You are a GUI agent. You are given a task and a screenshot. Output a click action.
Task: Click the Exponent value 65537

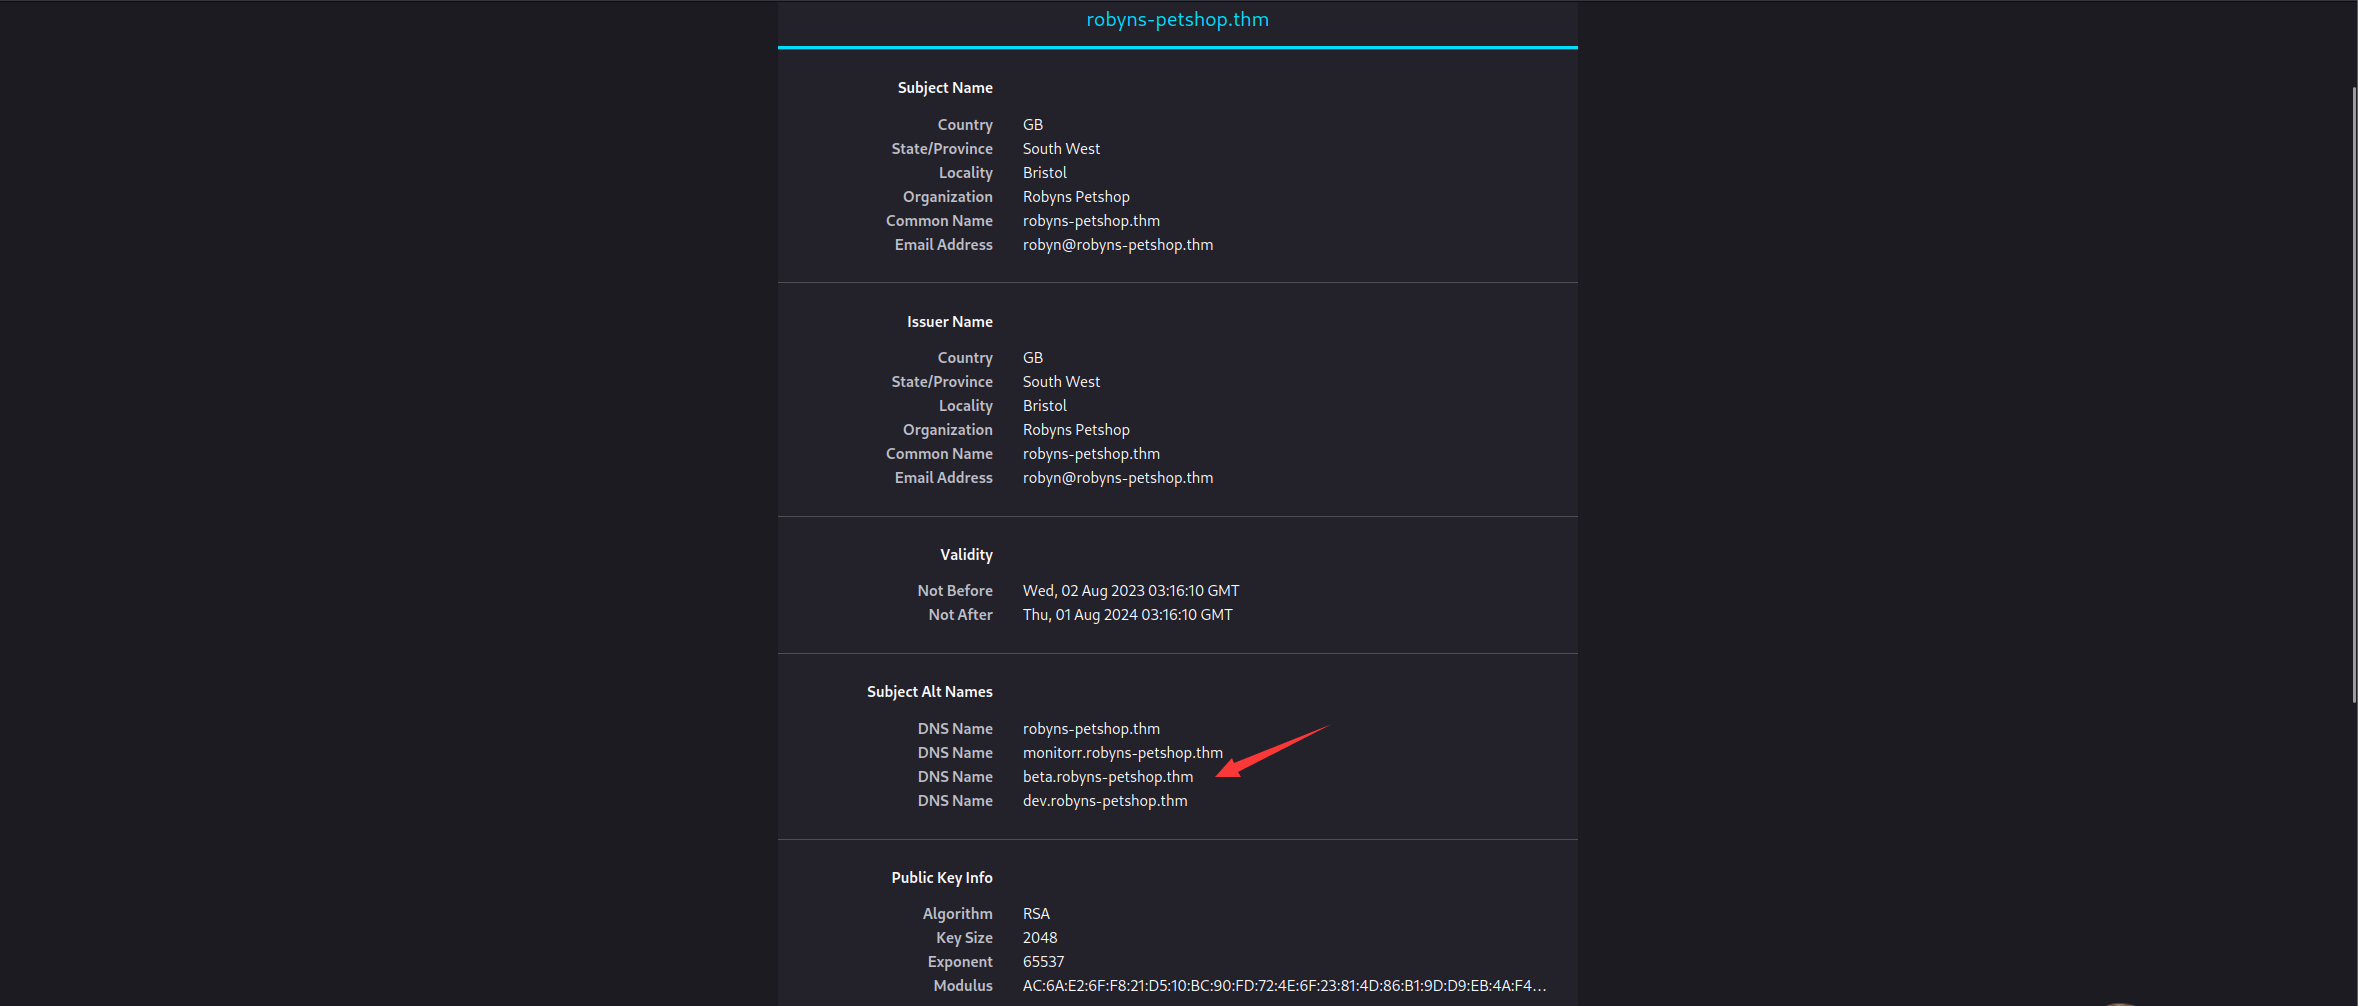1043,962
